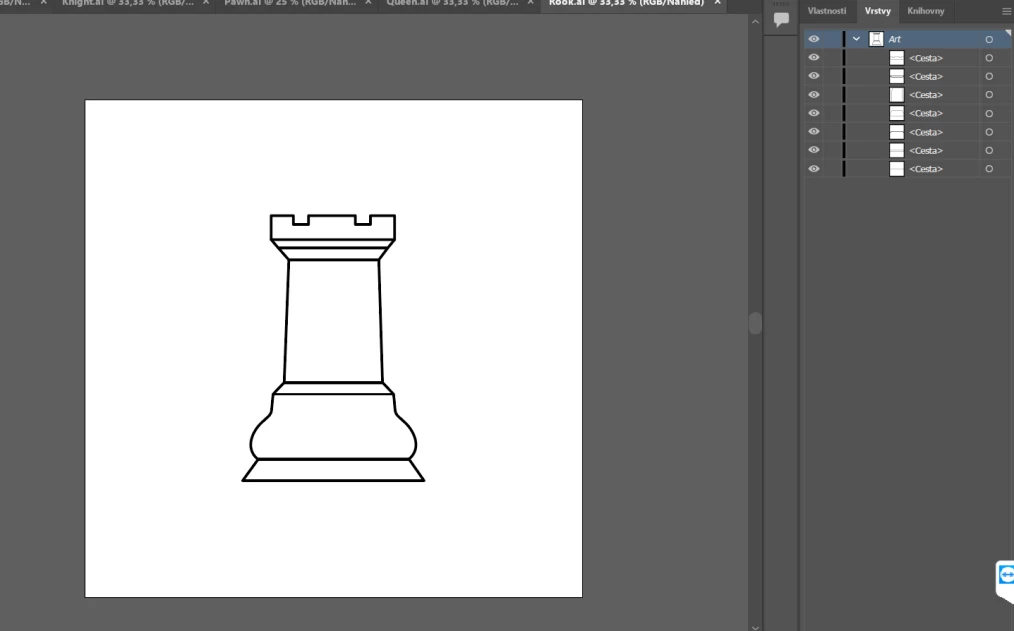The height and width of the screenshot is (631, 1014).
Task: Switch to the Vlastnosti panel tab
Action: tap(826, 11)
